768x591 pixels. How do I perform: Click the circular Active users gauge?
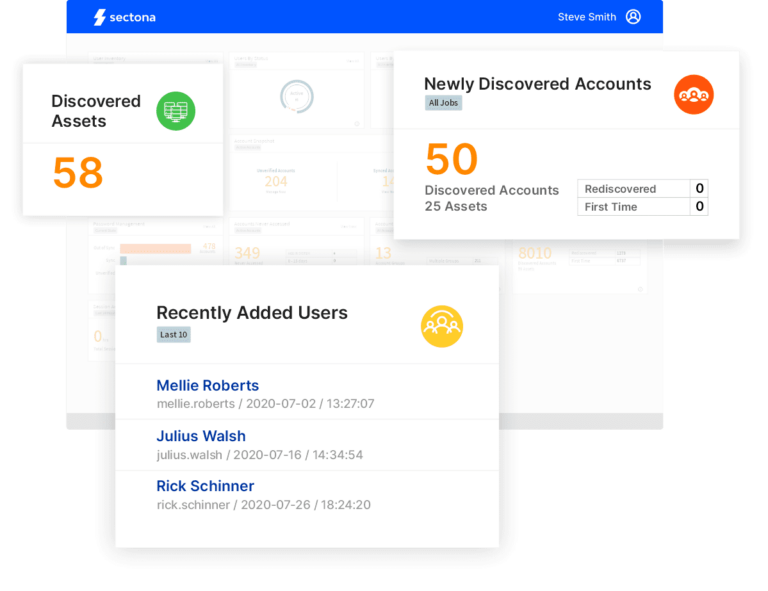(x=297, y=96)
